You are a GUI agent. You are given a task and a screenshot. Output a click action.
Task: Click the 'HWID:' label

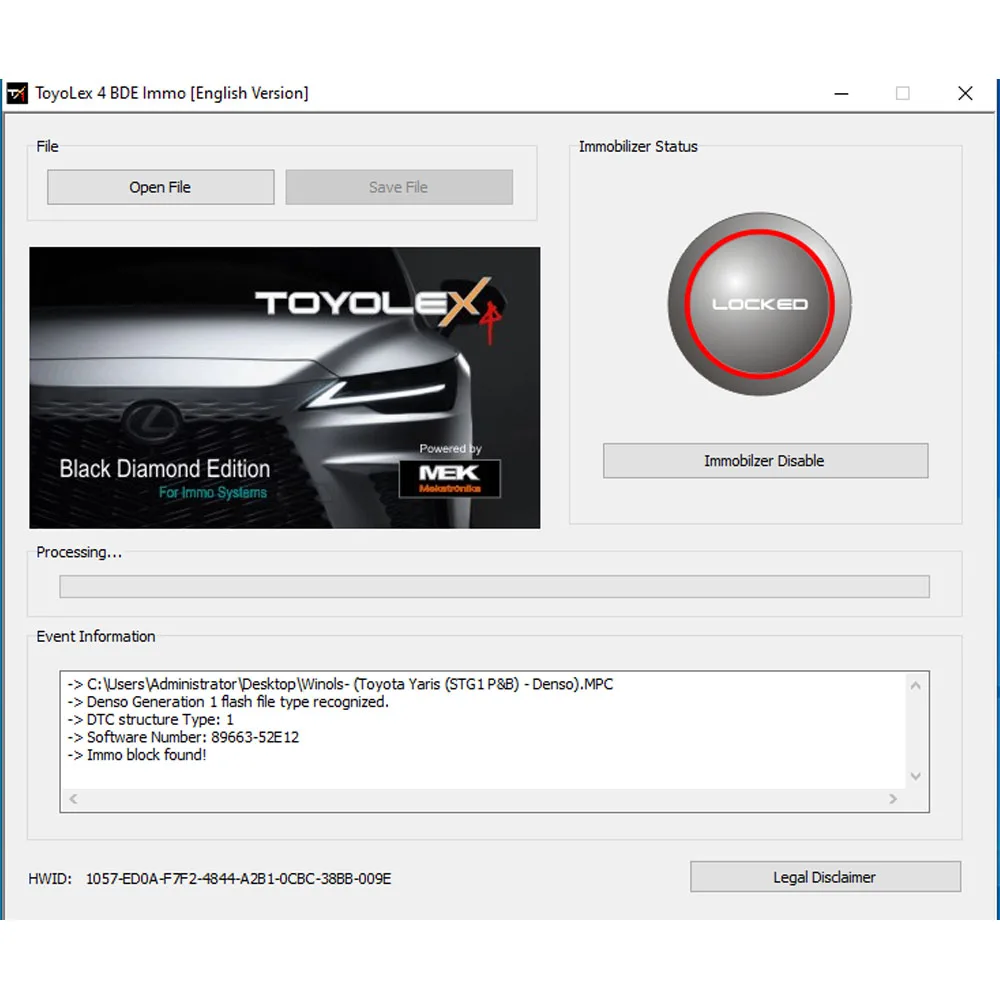point(50,879)
